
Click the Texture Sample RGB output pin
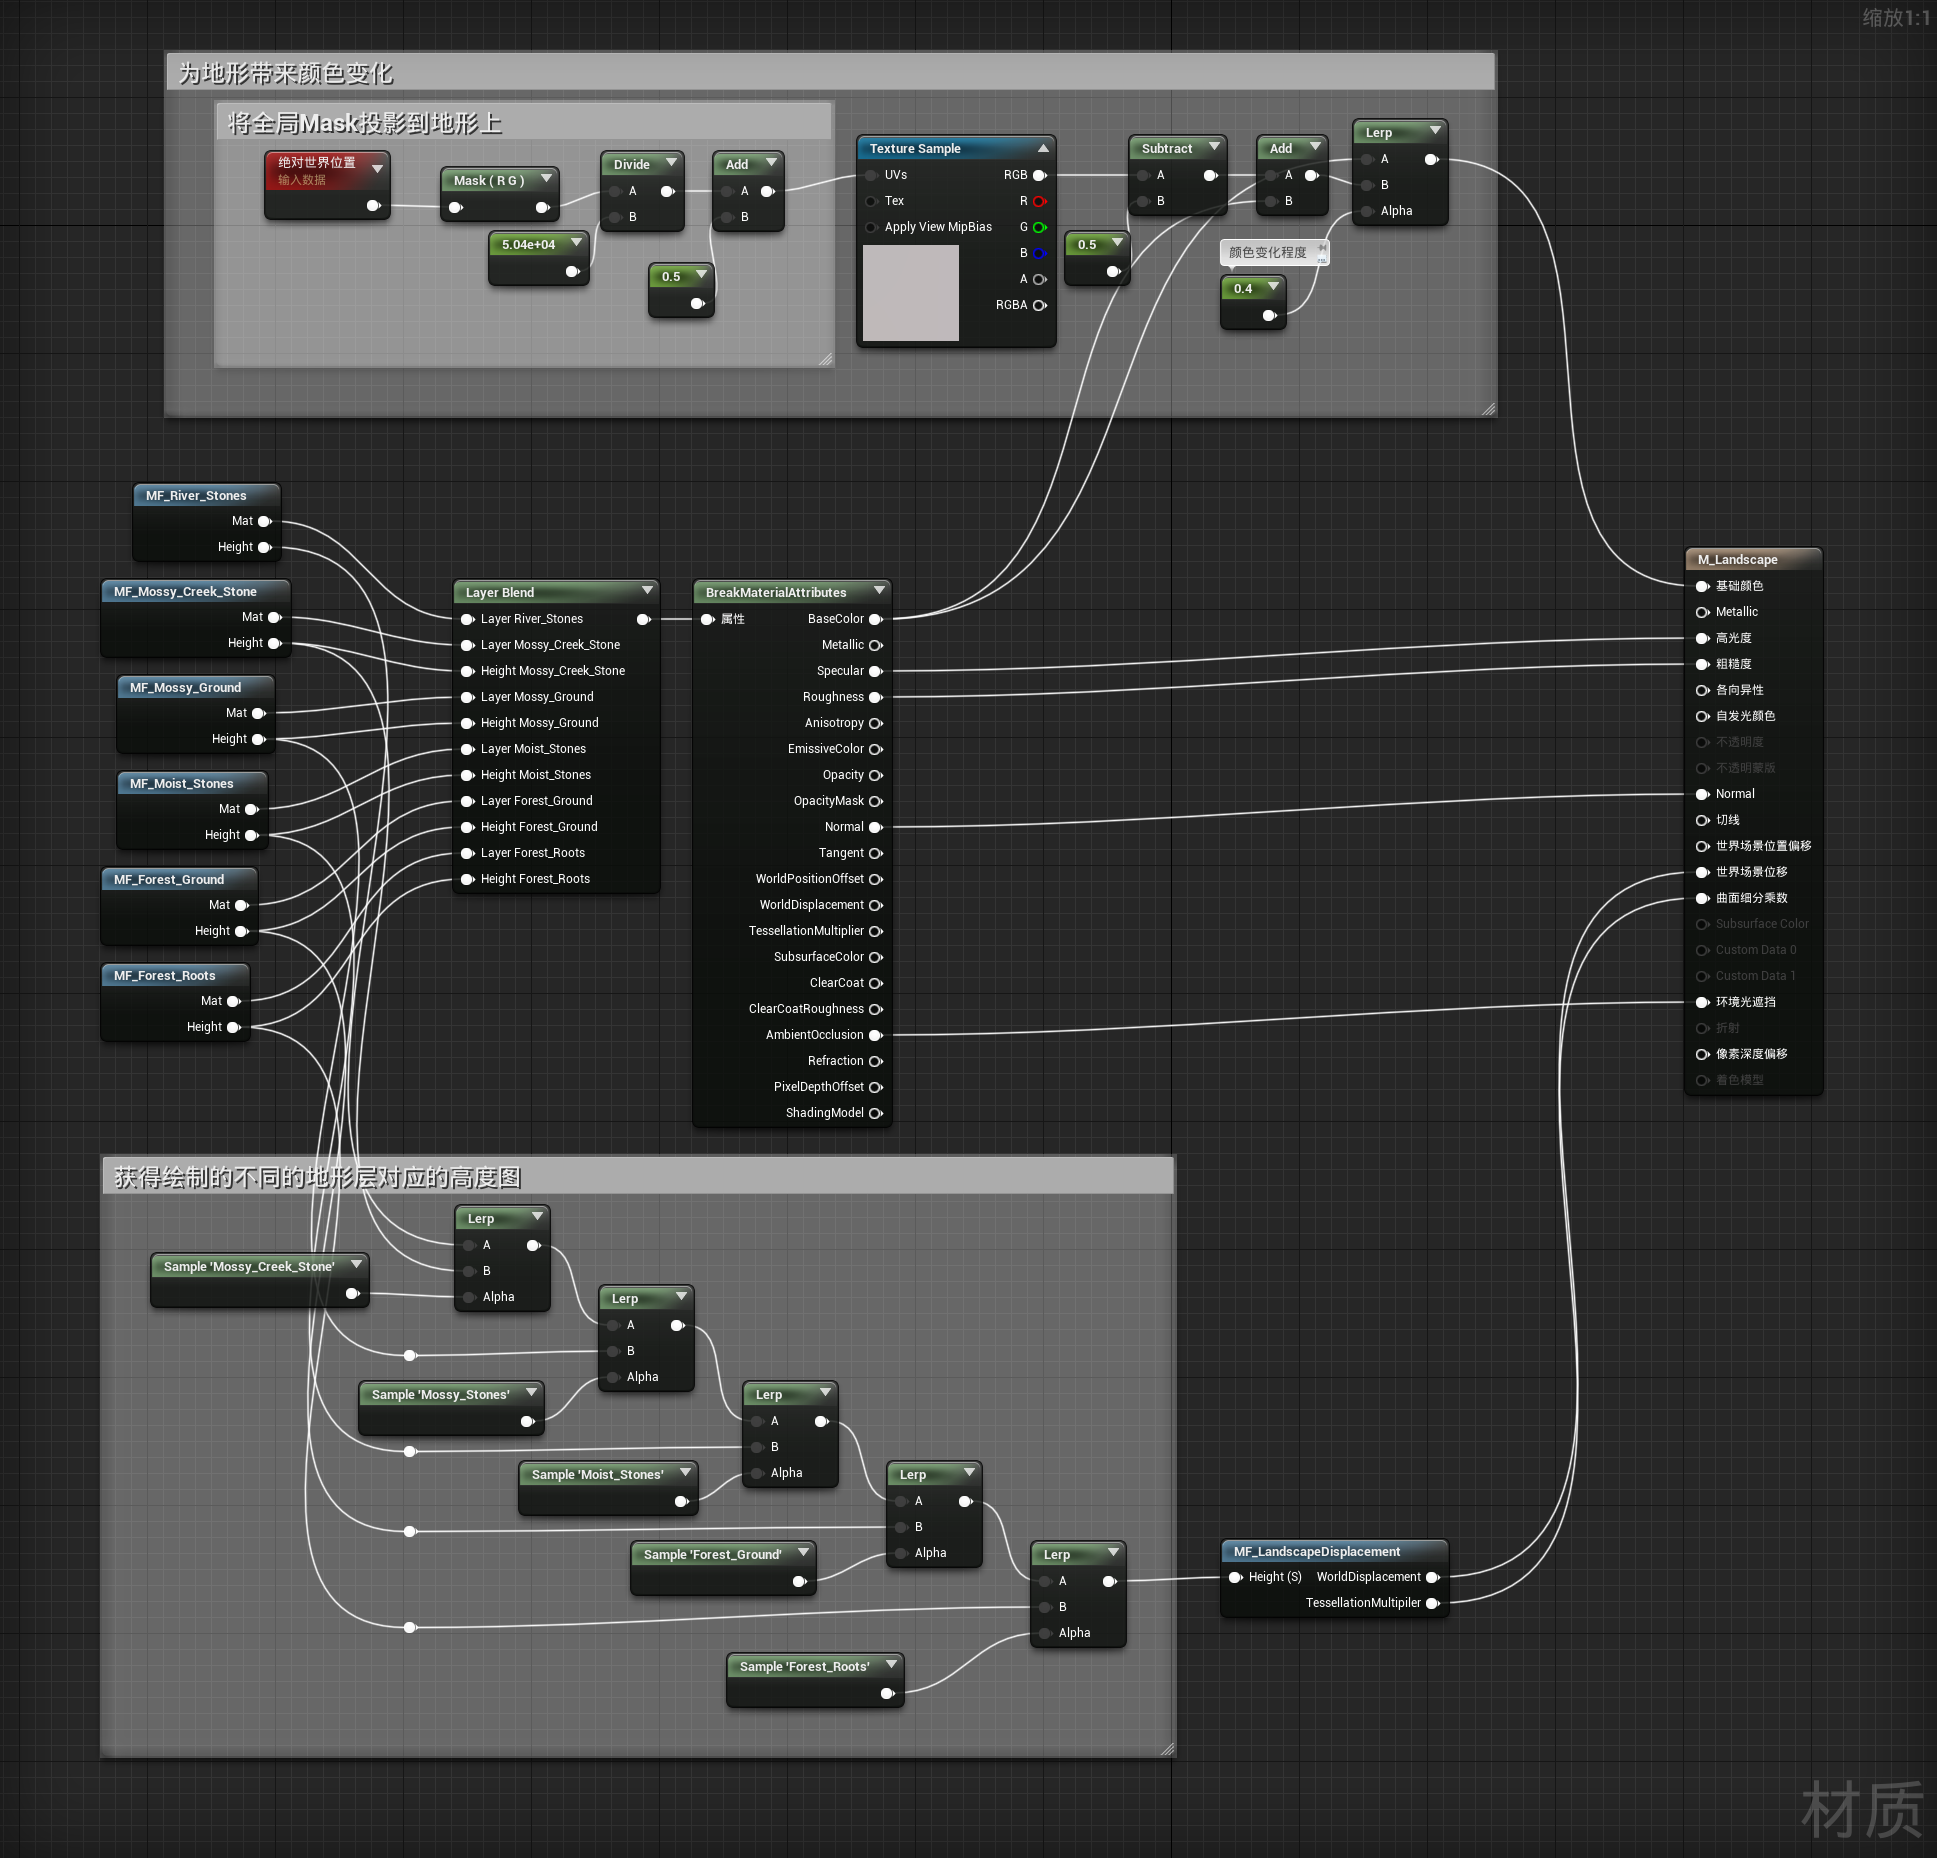click(1039, 175)
